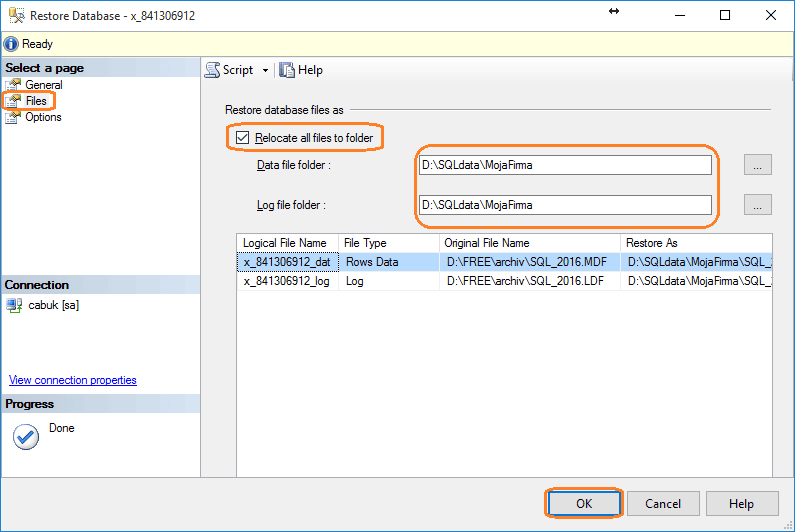Click the Logical File Name column header

285,243
